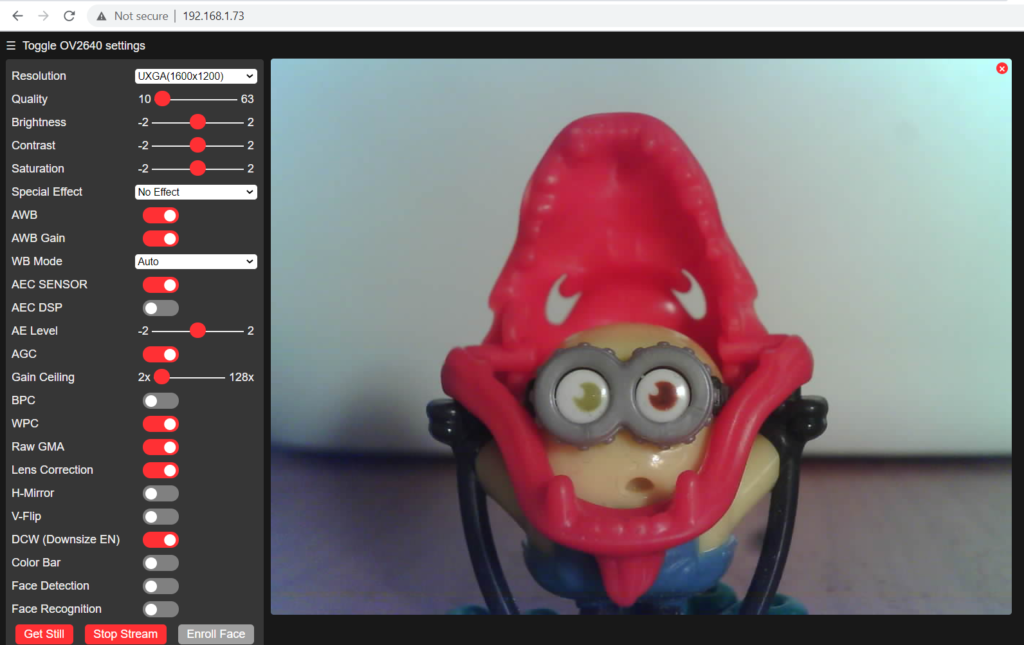The height and width of the screenshot is (645, 1024).
Task: Enable the H-Mirror switch
Action: click(x=161, y=494)
